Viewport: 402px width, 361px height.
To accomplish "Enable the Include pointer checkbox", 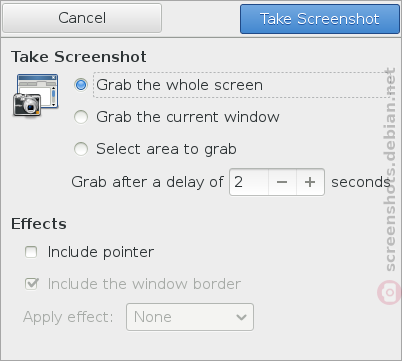I will pyautogui.click(x=31, y=252).
